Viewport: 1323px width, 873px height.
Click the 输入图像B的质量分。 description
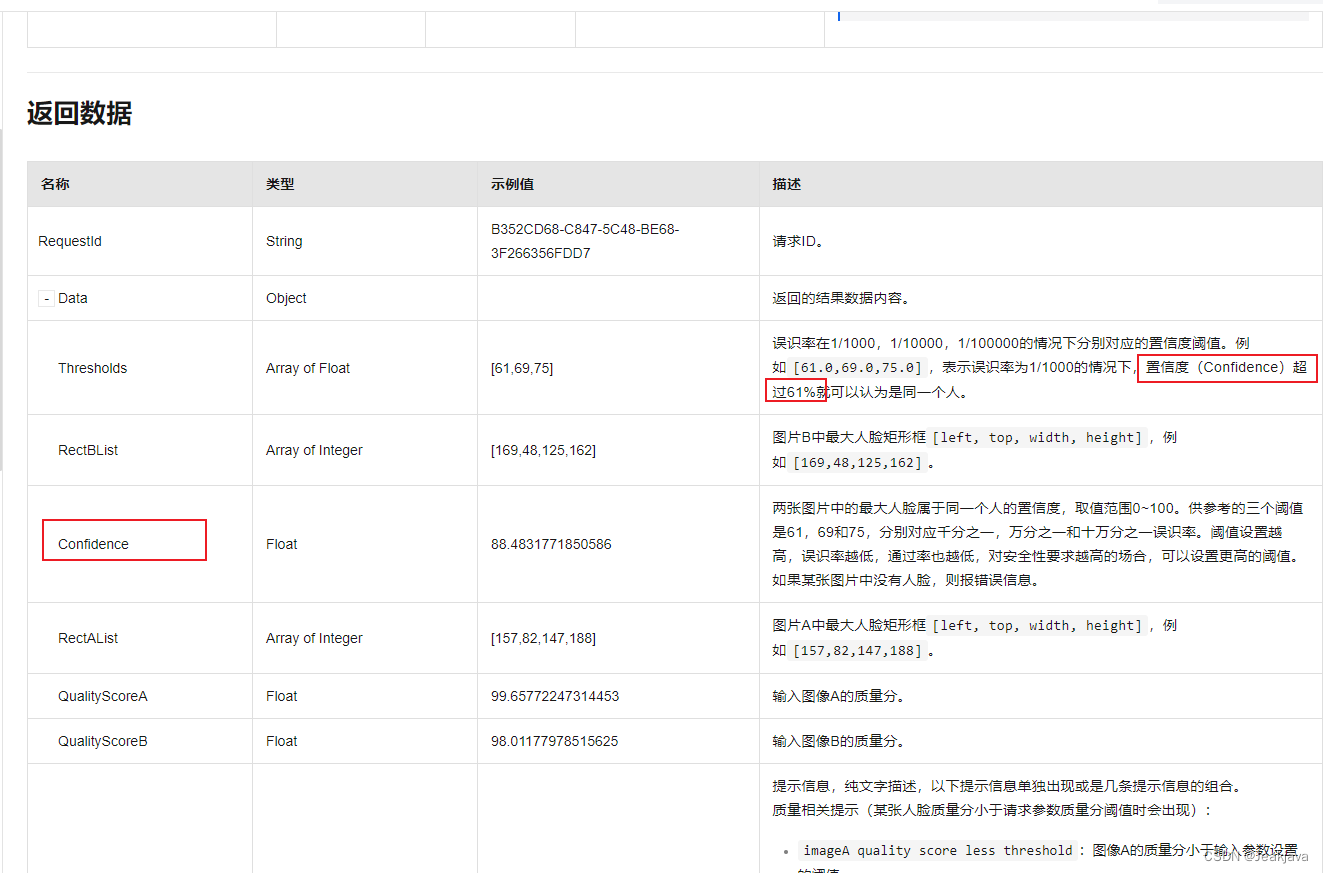point(839,741)
